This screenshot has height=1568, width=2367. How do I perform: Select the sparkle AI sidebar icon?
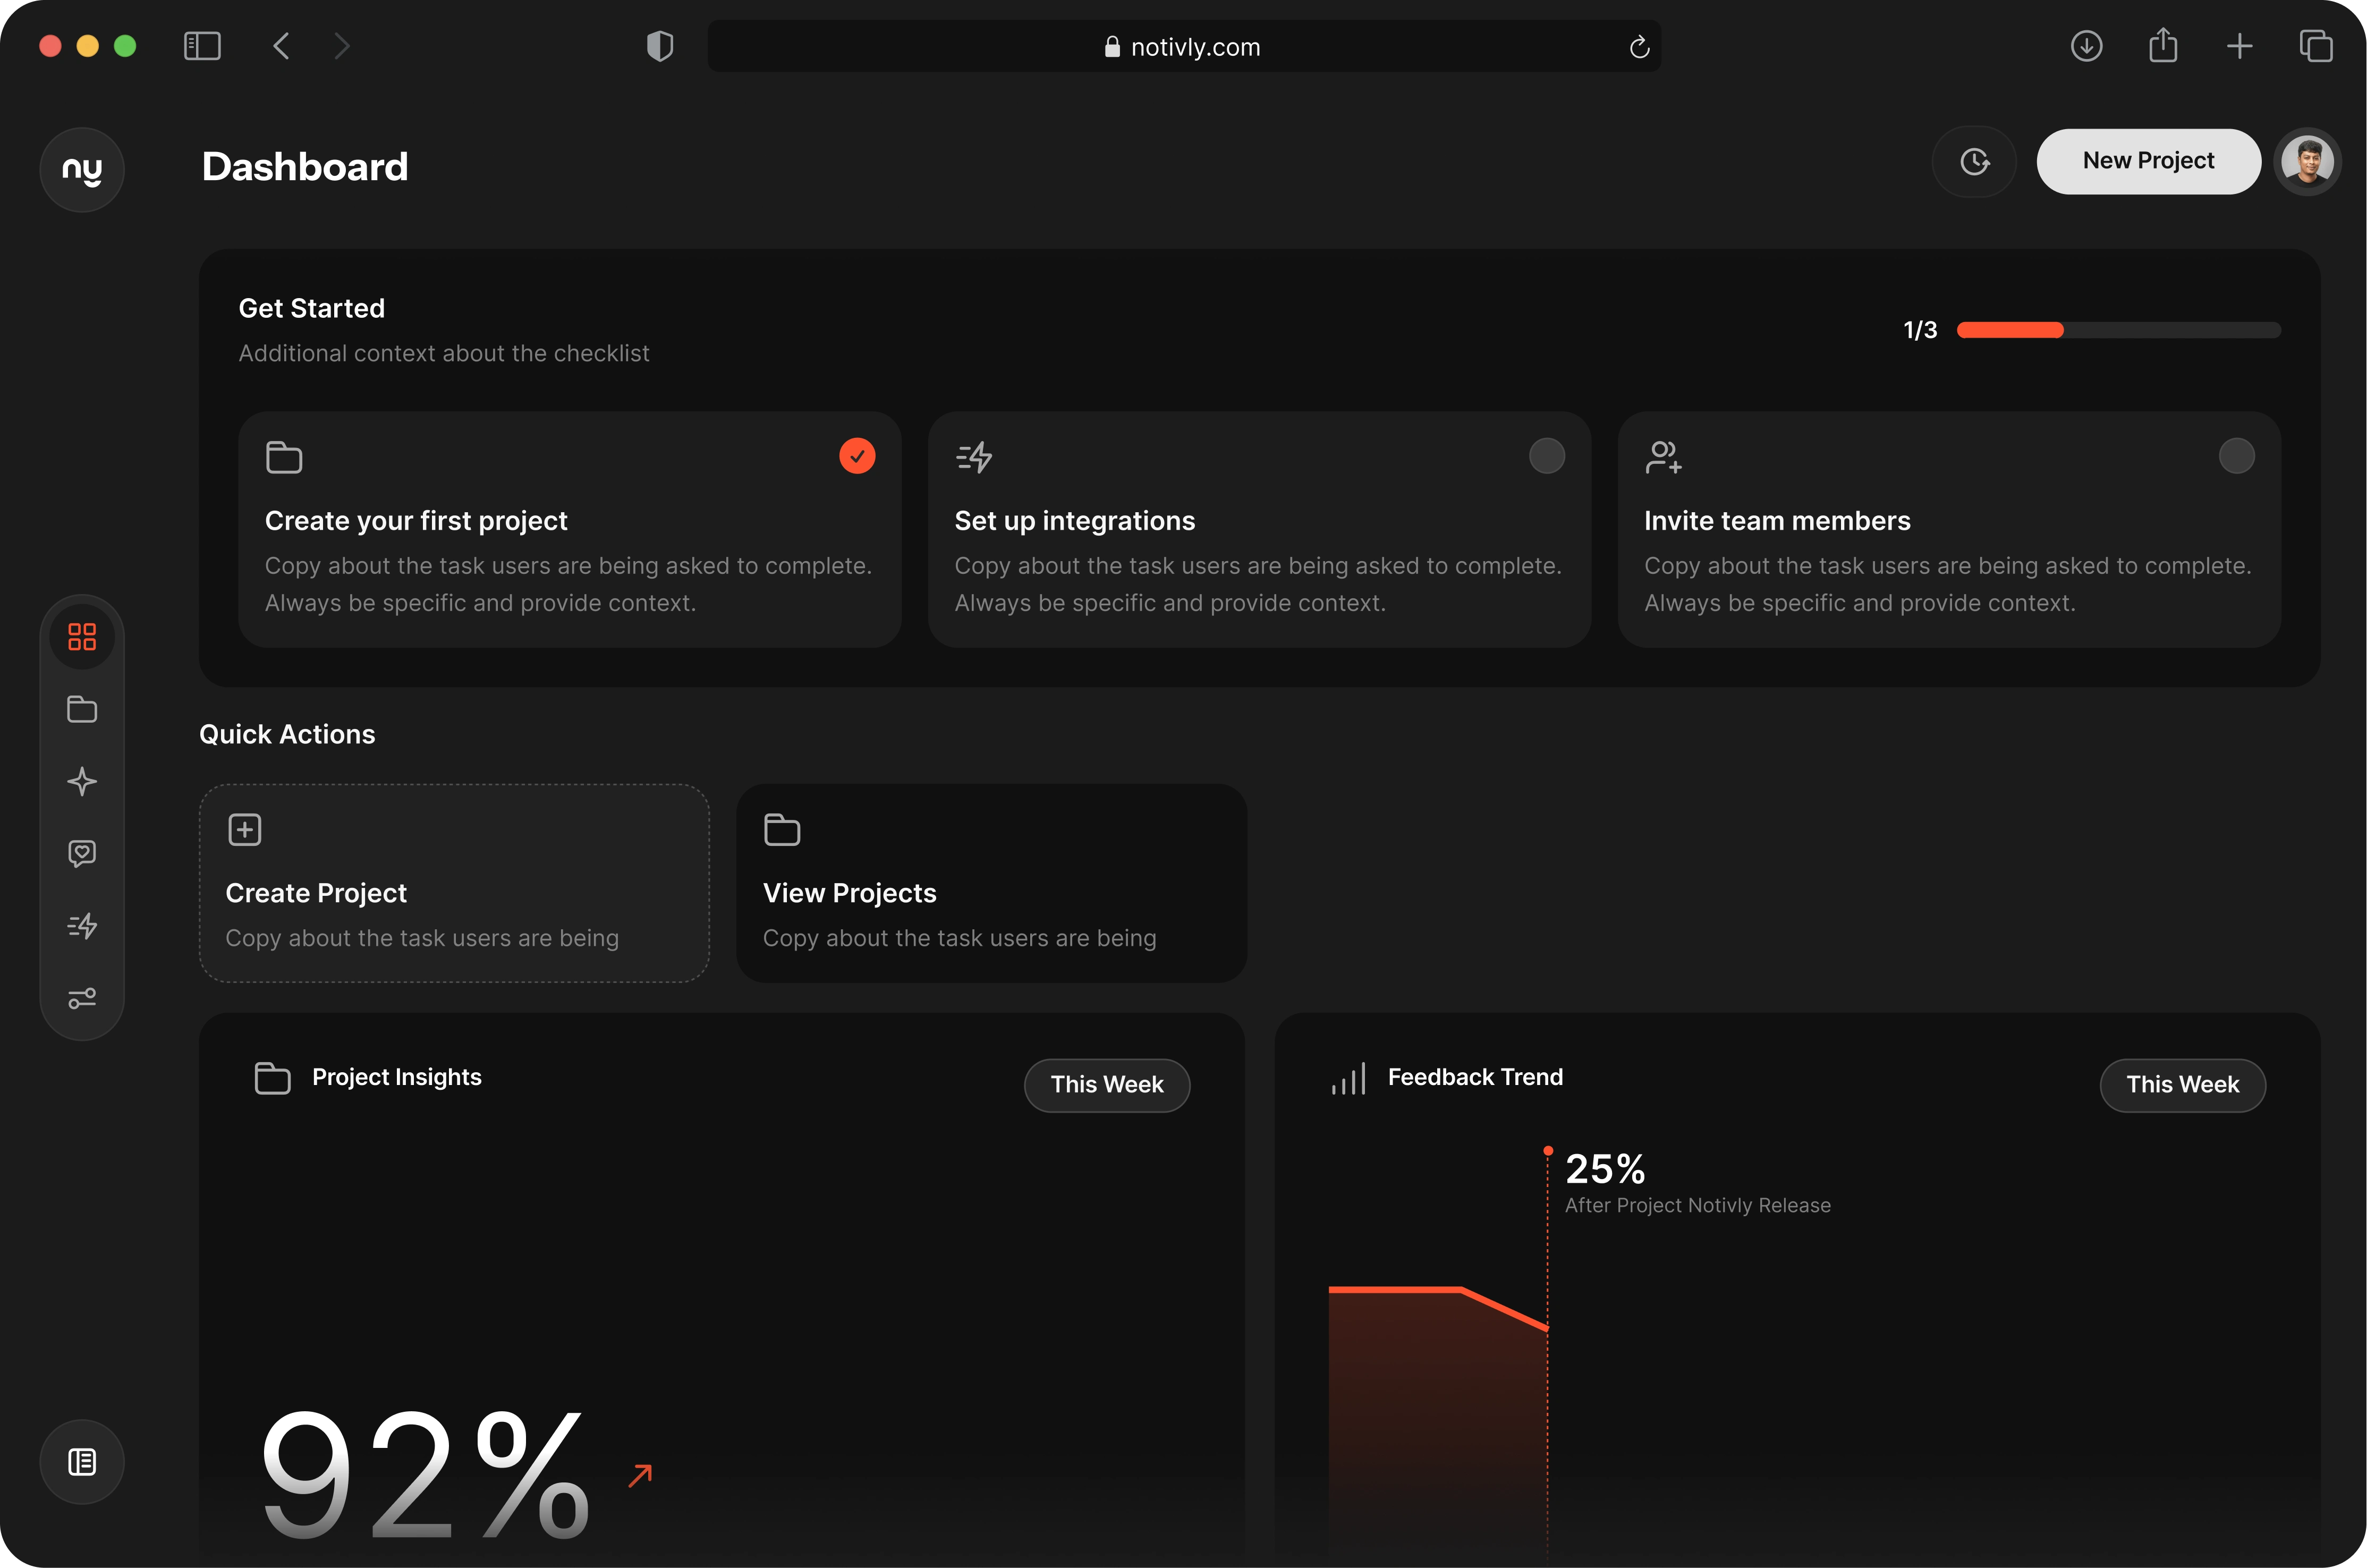coord(82,781)
